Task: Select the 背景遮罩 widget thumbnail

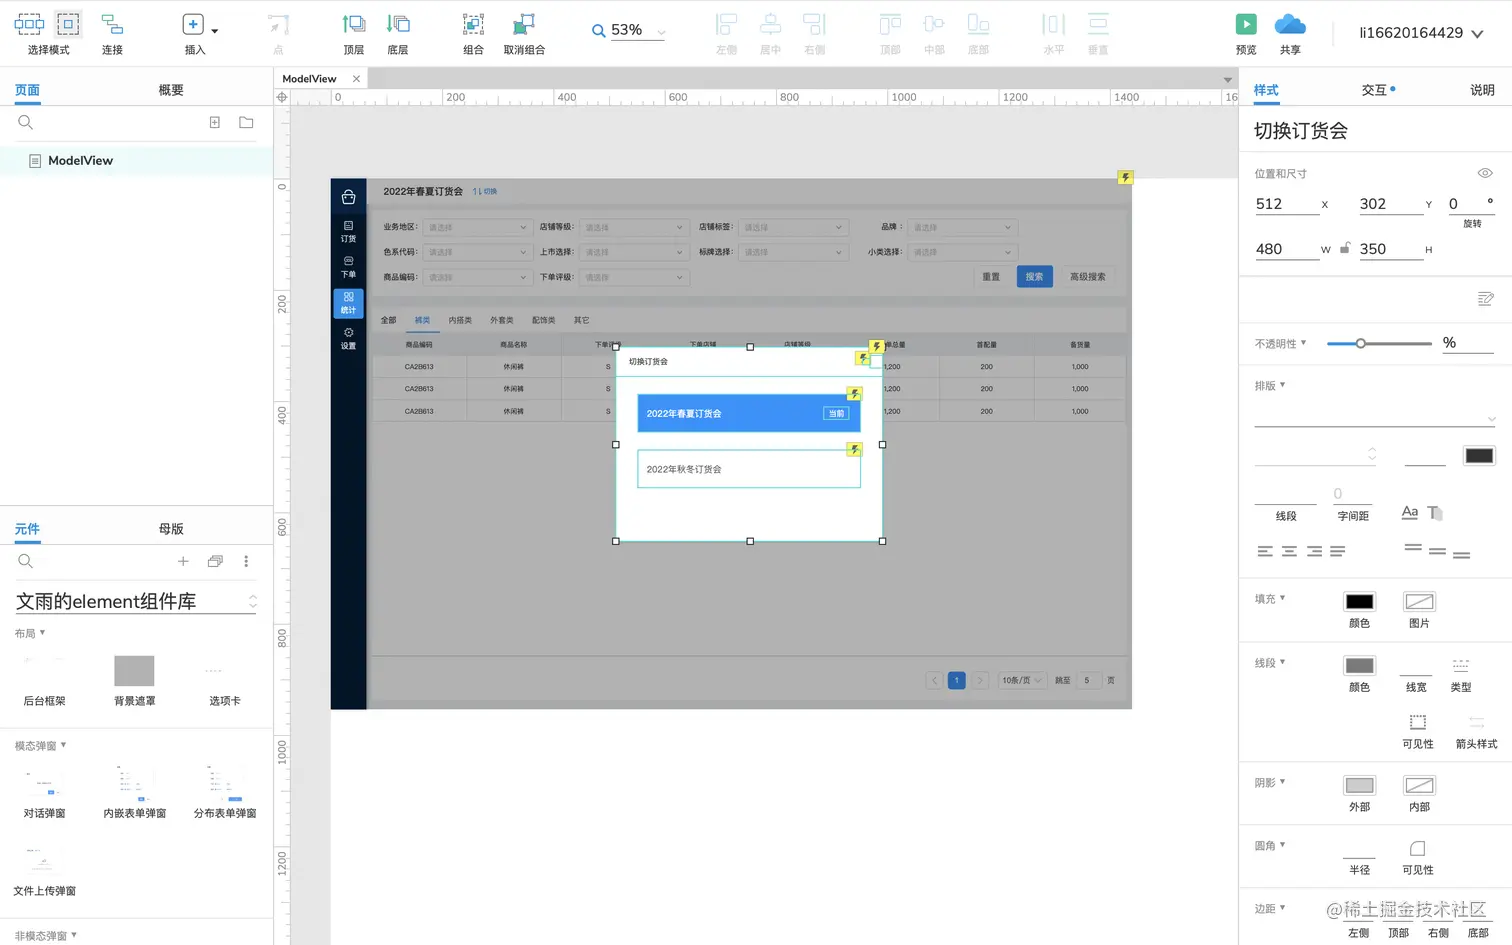Action: point(134,670)
